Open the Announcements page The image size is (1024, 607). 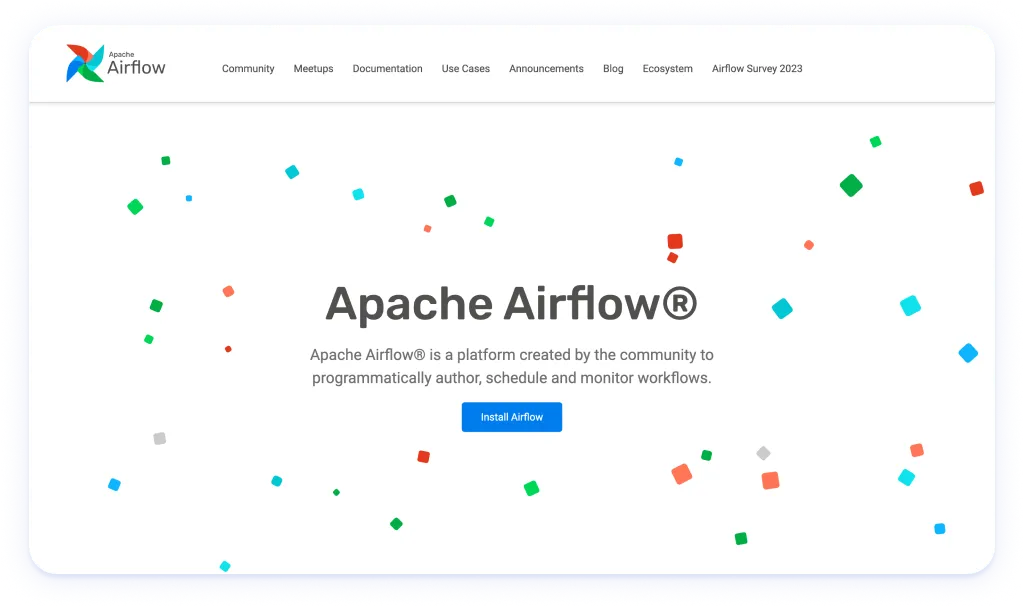pyautogui.click(x=546, y=69)
